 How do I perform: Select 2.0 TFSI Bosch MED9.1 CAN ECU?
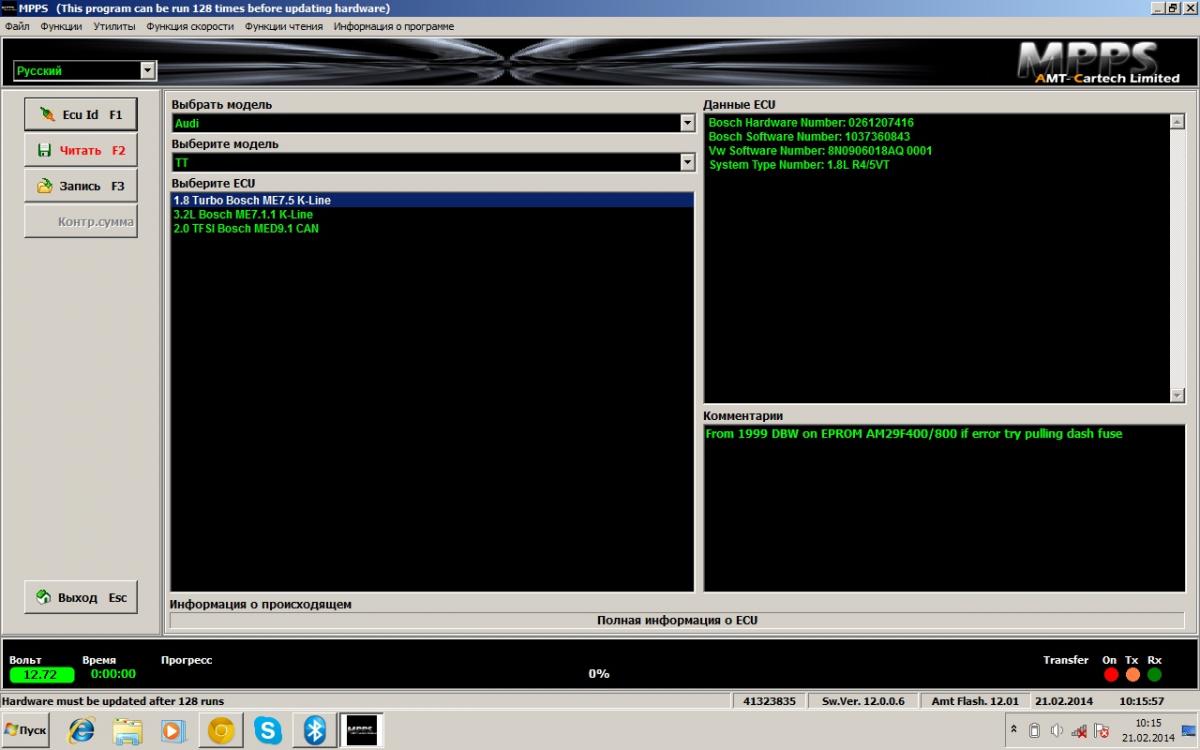(x=433, y=228)
